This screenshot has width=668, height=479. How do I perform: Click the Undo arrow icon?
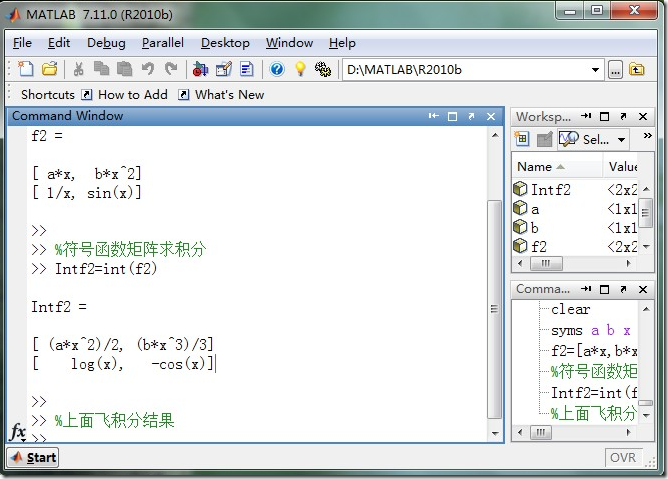pos(148,69)
